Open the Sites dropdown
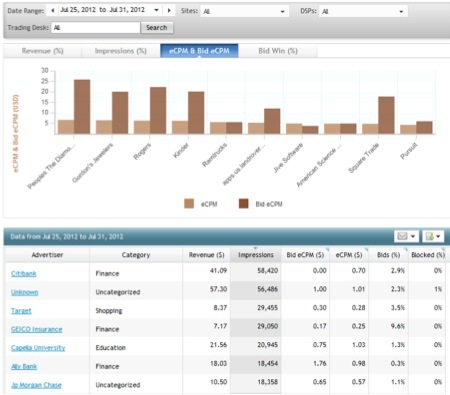Image resolution: width=450 pixels, height=395 pixels. point(244,11)
